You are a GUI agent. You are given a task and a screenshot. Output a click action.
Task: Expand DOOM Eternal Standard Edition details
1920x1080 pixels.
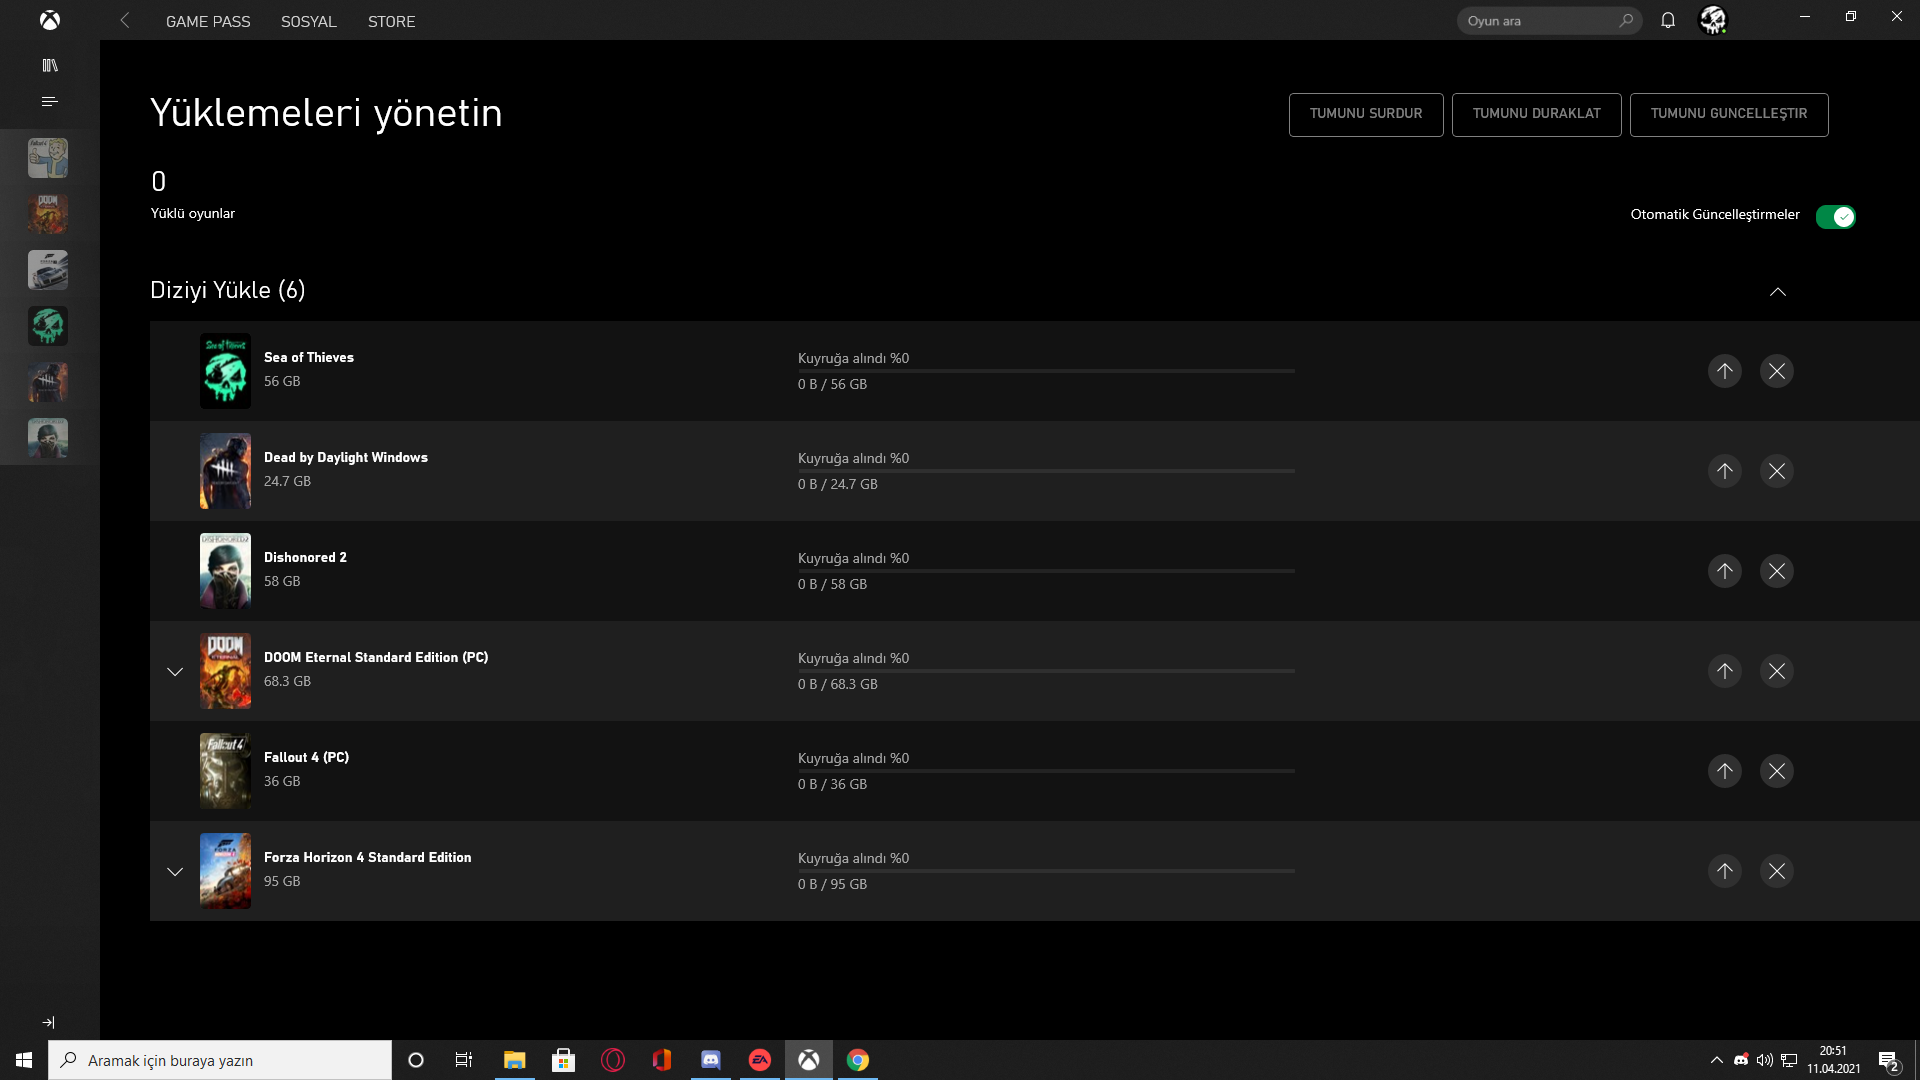175,672
